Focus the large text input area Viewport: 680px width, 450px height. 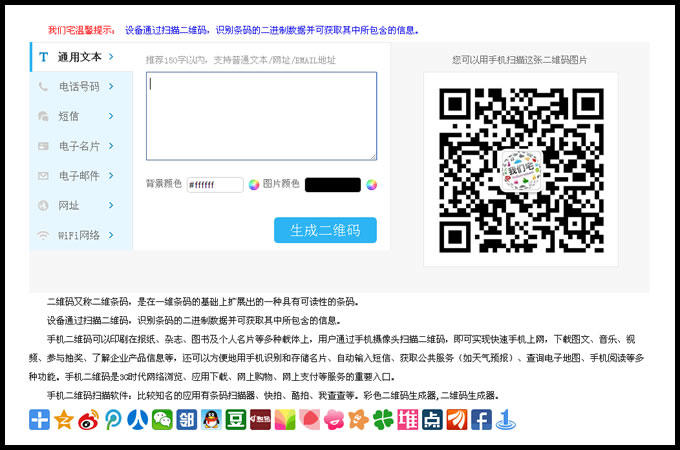(x=262, y=116)
